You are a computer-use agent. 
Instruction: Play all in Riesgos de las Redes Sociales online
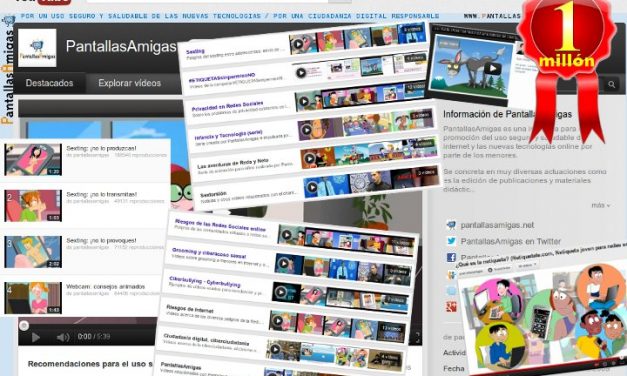tap(286, 235)
